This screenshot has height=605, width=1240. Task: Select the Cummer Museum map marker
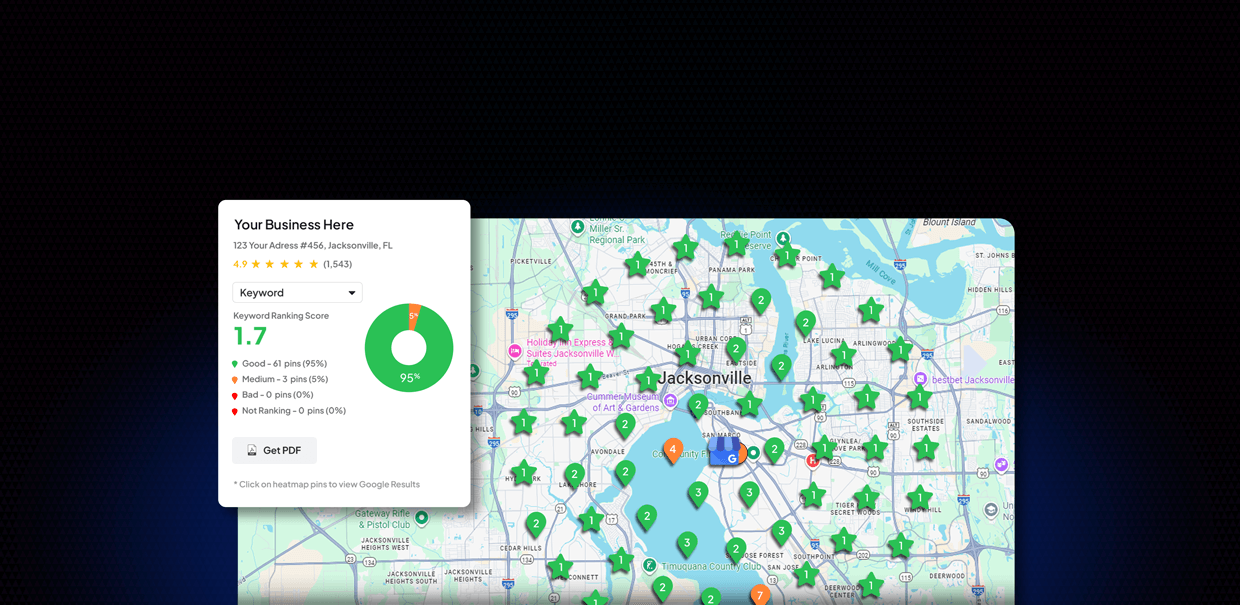pyautogui.click(x=670, y=401)
